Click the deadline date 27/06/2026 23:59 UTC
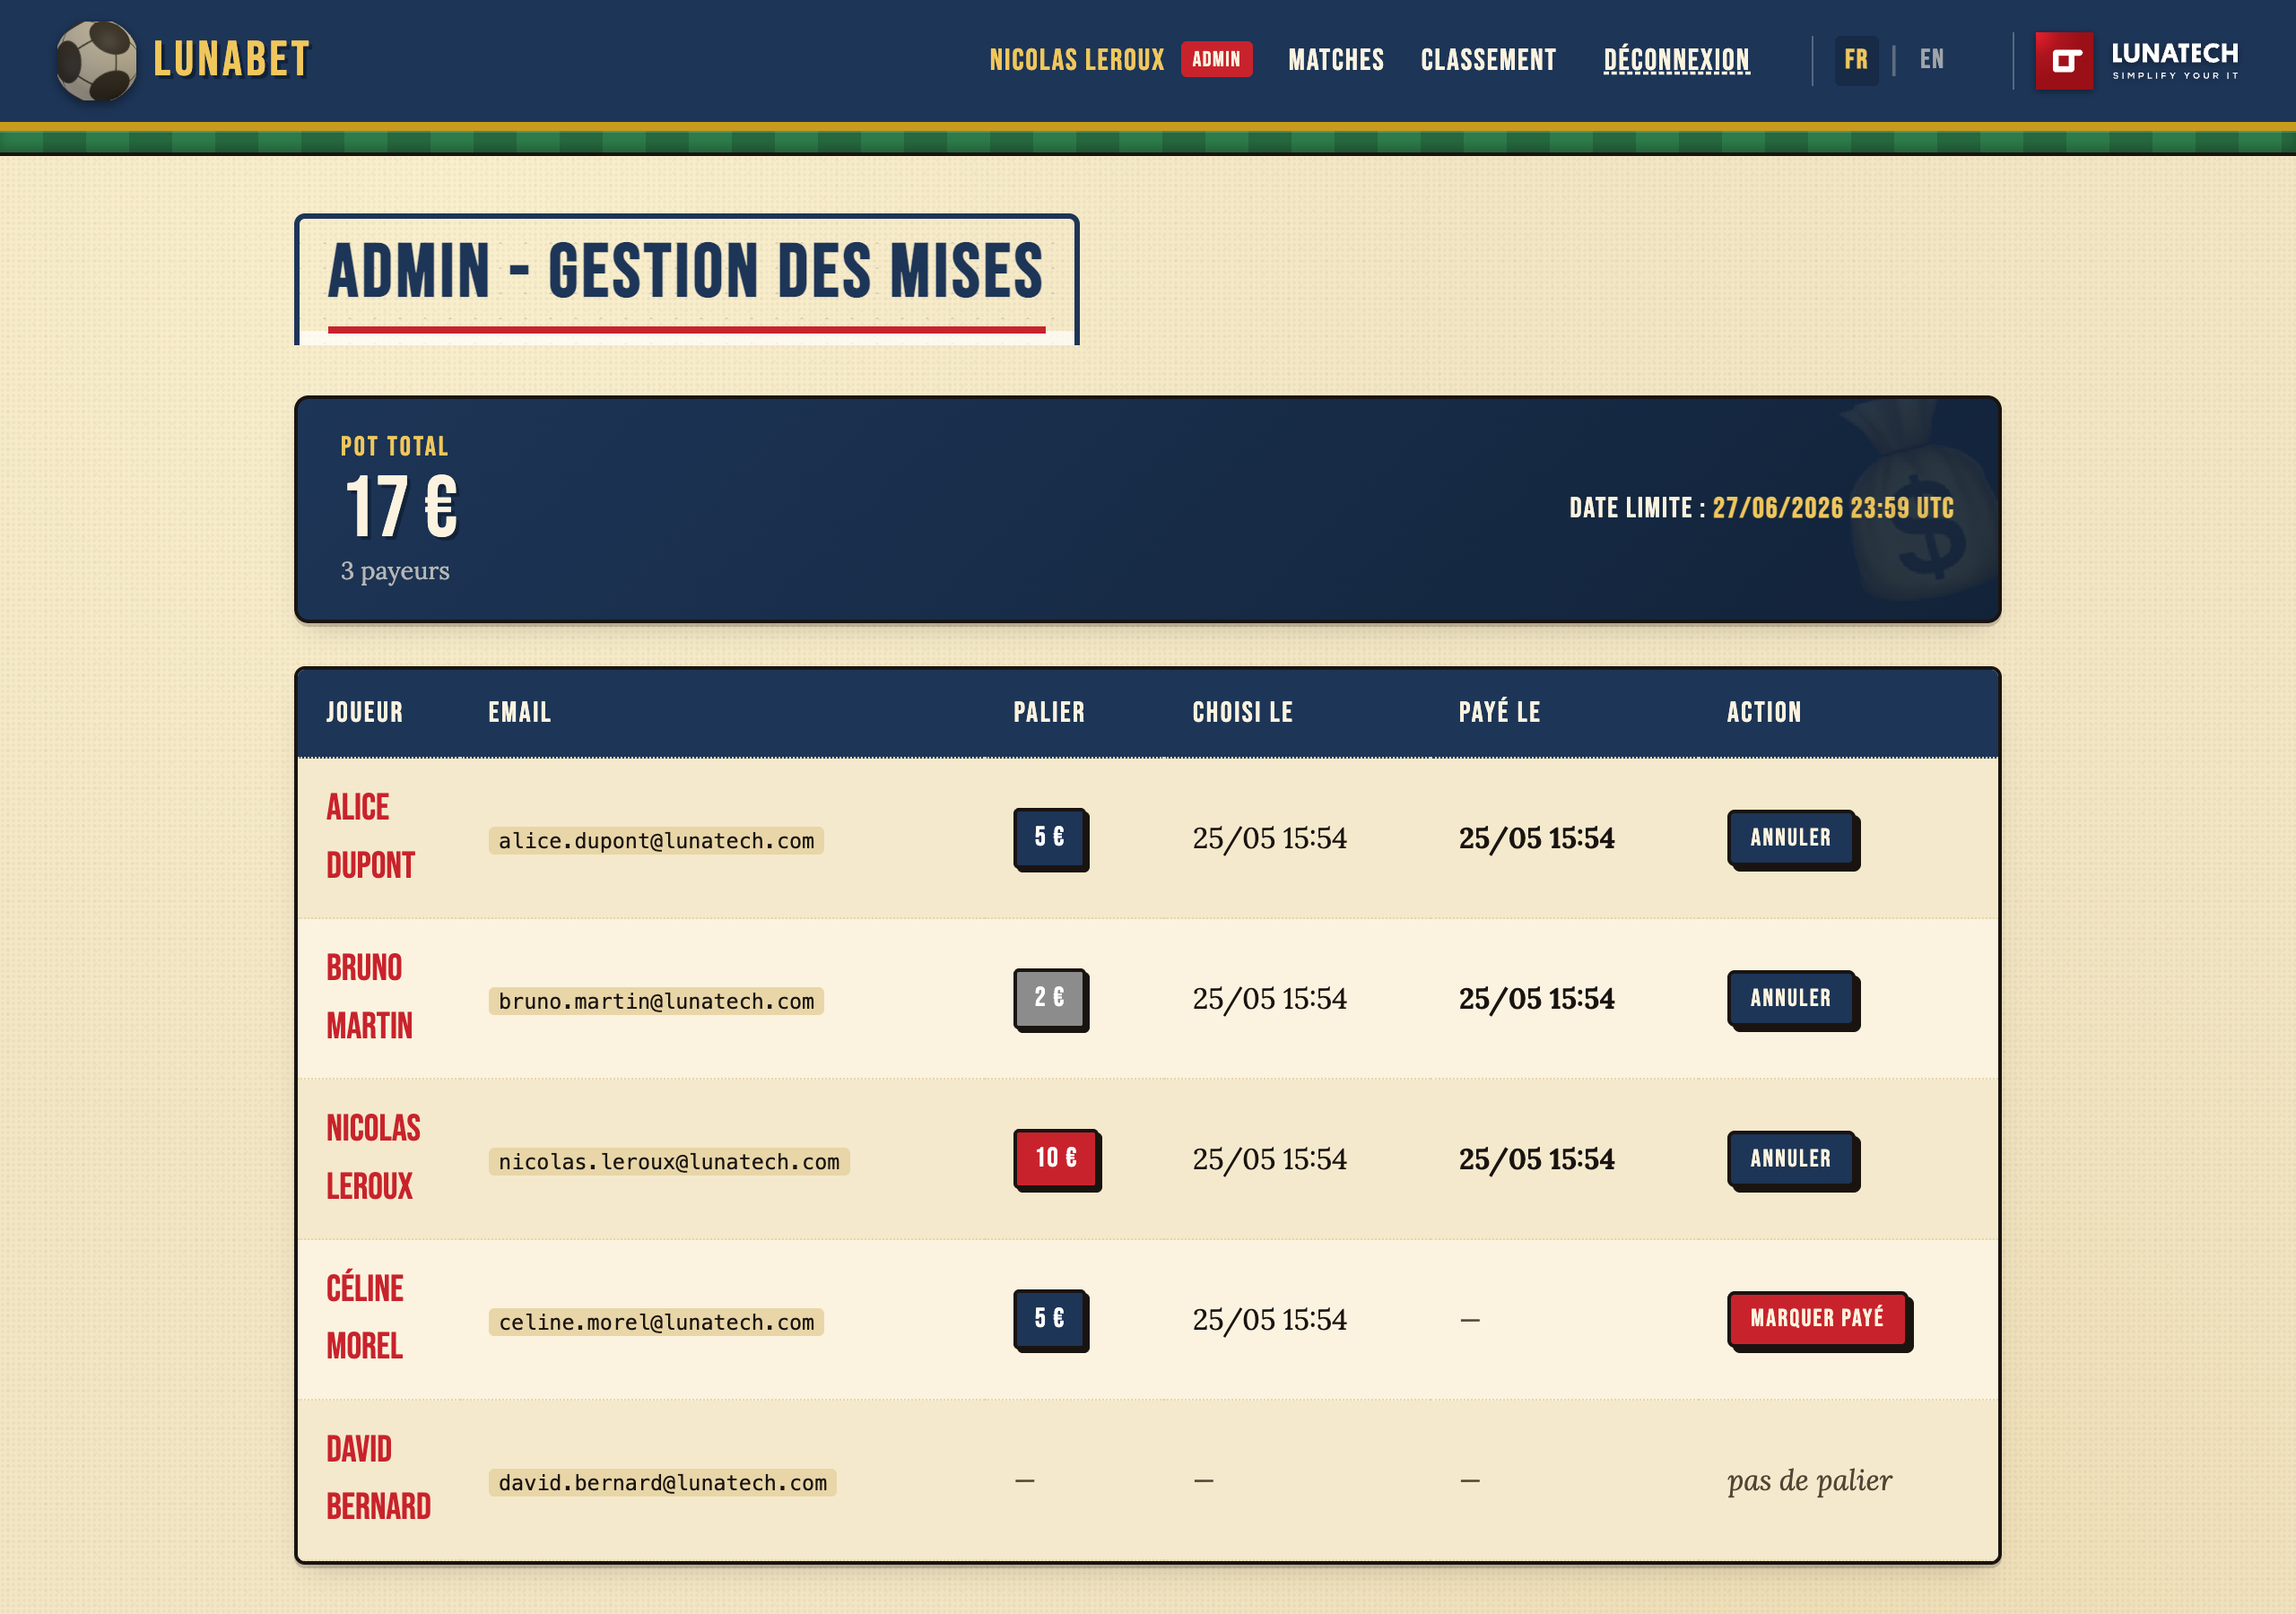 click(x=1833, y=508)
